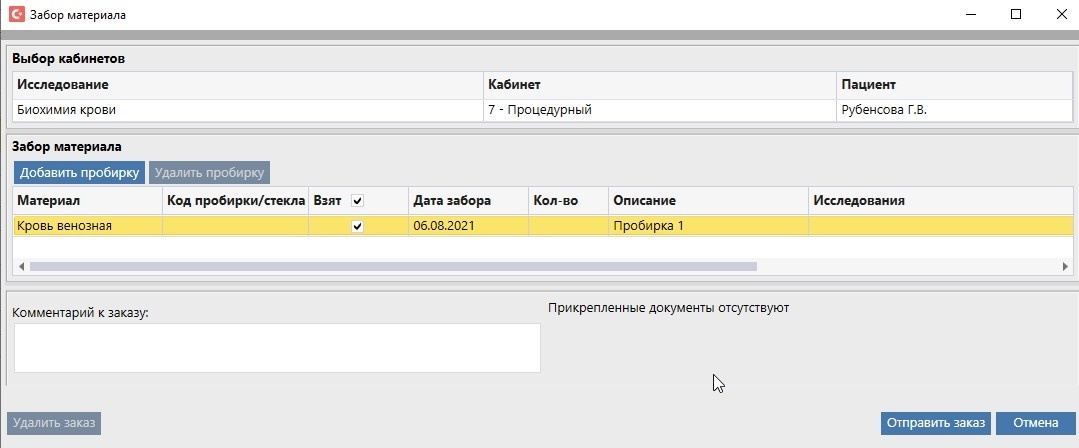Viewport: 1079px width, 448px height.
Task: Sort by the Материал column header
Action: coord(86,201)
